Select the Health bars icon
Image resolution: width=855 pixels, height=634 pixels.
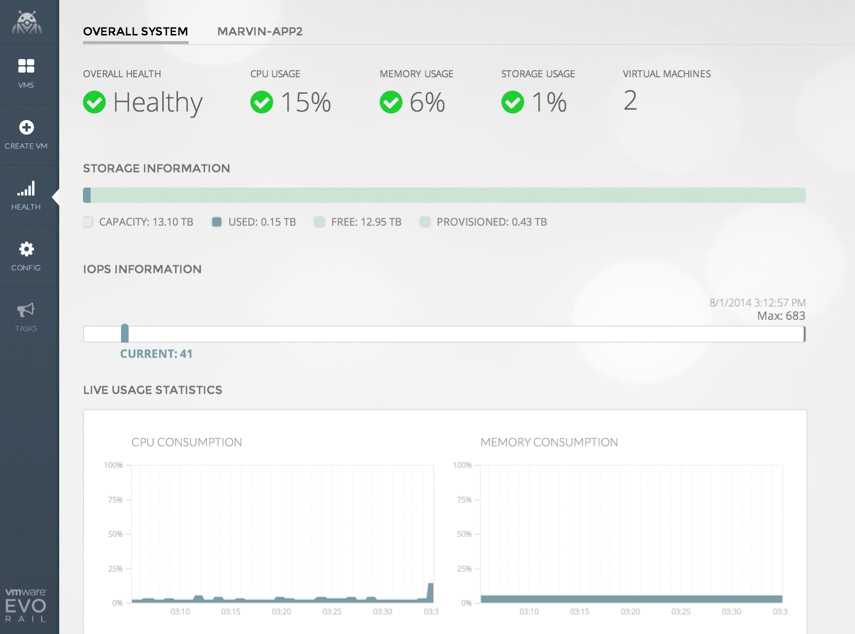[26, 188]
